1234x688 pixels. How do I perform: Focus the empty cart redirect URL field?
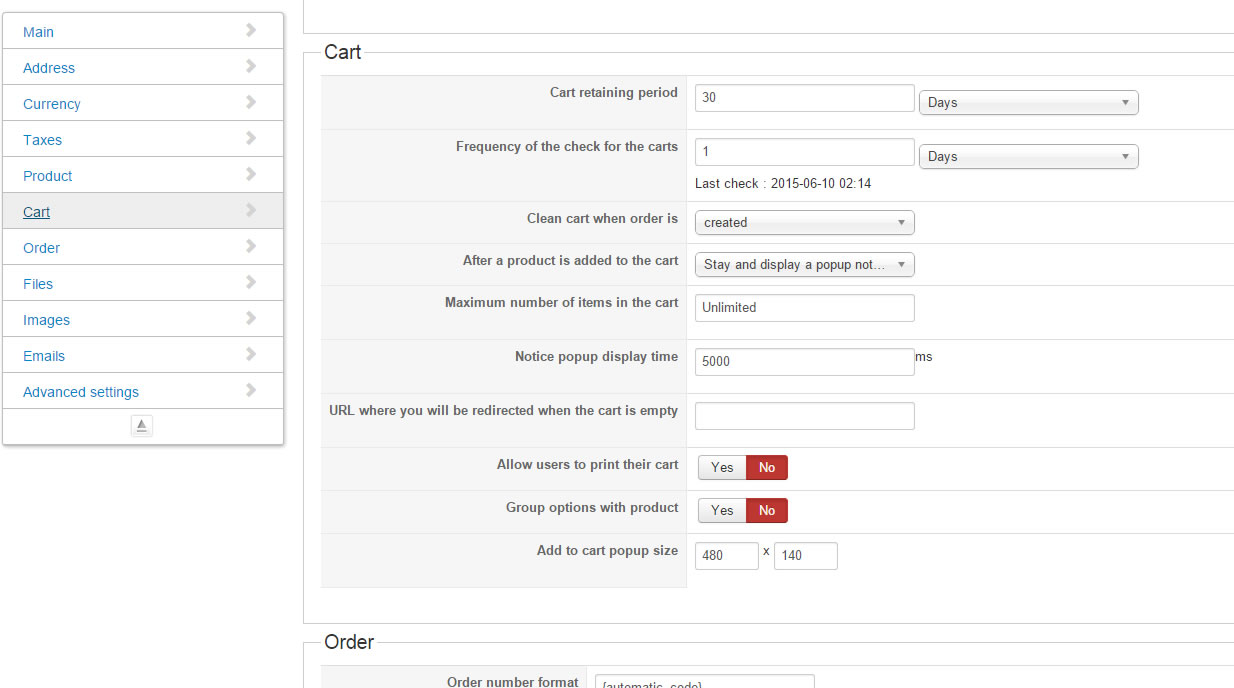pyautogui.click(x=804, y=416)
